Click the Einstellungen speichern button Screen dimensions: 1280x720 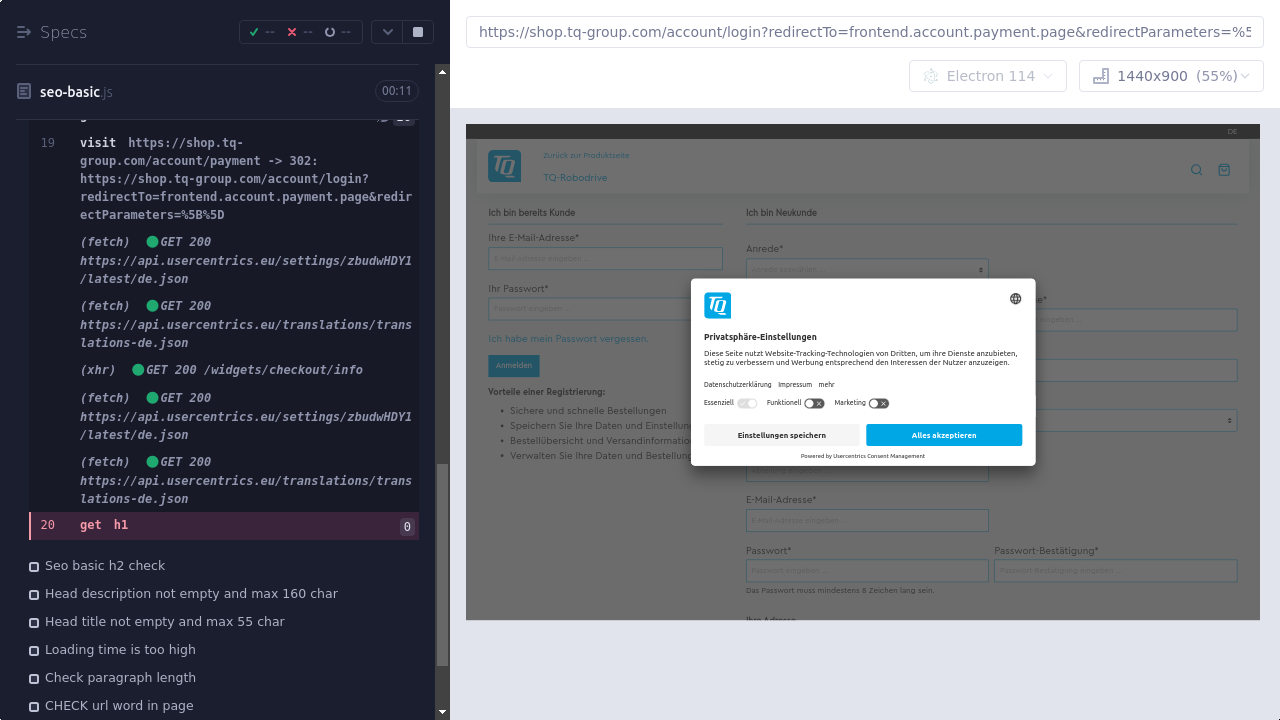(x=781, y=435)
